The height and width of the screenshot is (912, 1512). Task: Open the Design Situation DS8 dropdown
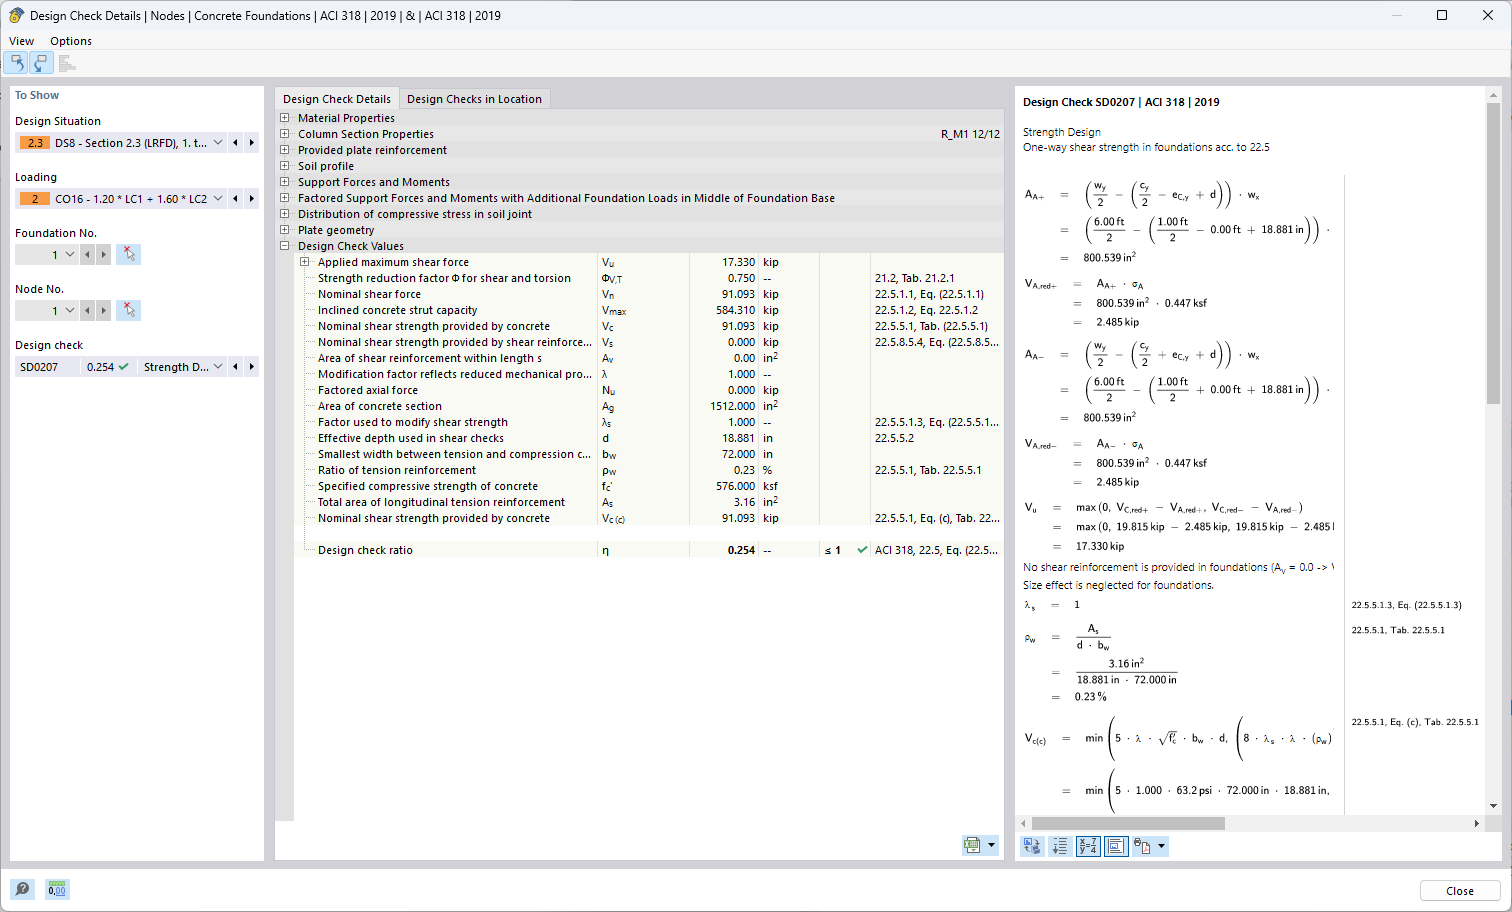(x=218, y=143)
